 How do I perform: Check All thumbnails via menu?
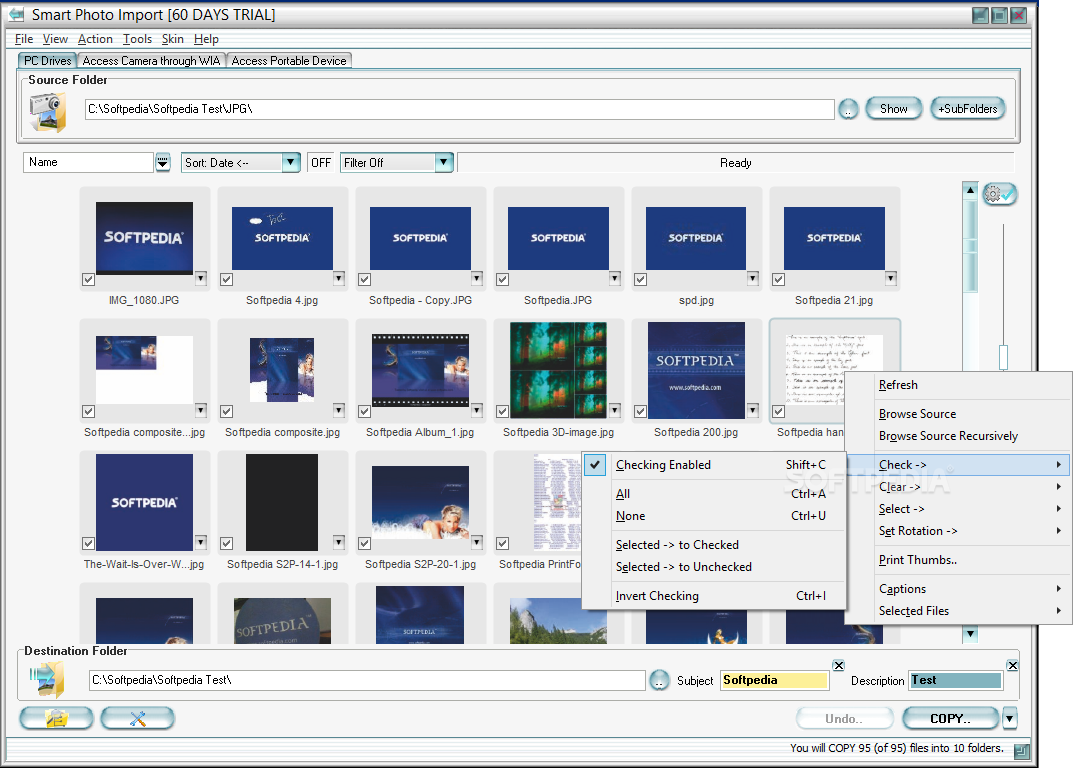(x=714, y=494)
